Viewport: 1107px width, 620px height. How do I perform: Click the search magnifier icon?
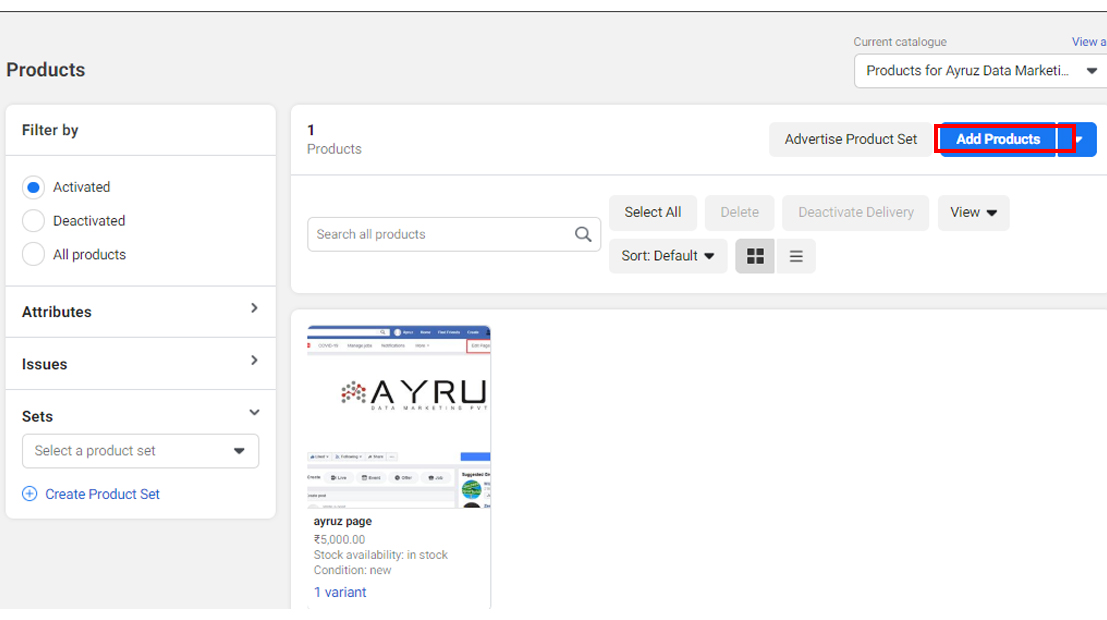tap(583, 234)
